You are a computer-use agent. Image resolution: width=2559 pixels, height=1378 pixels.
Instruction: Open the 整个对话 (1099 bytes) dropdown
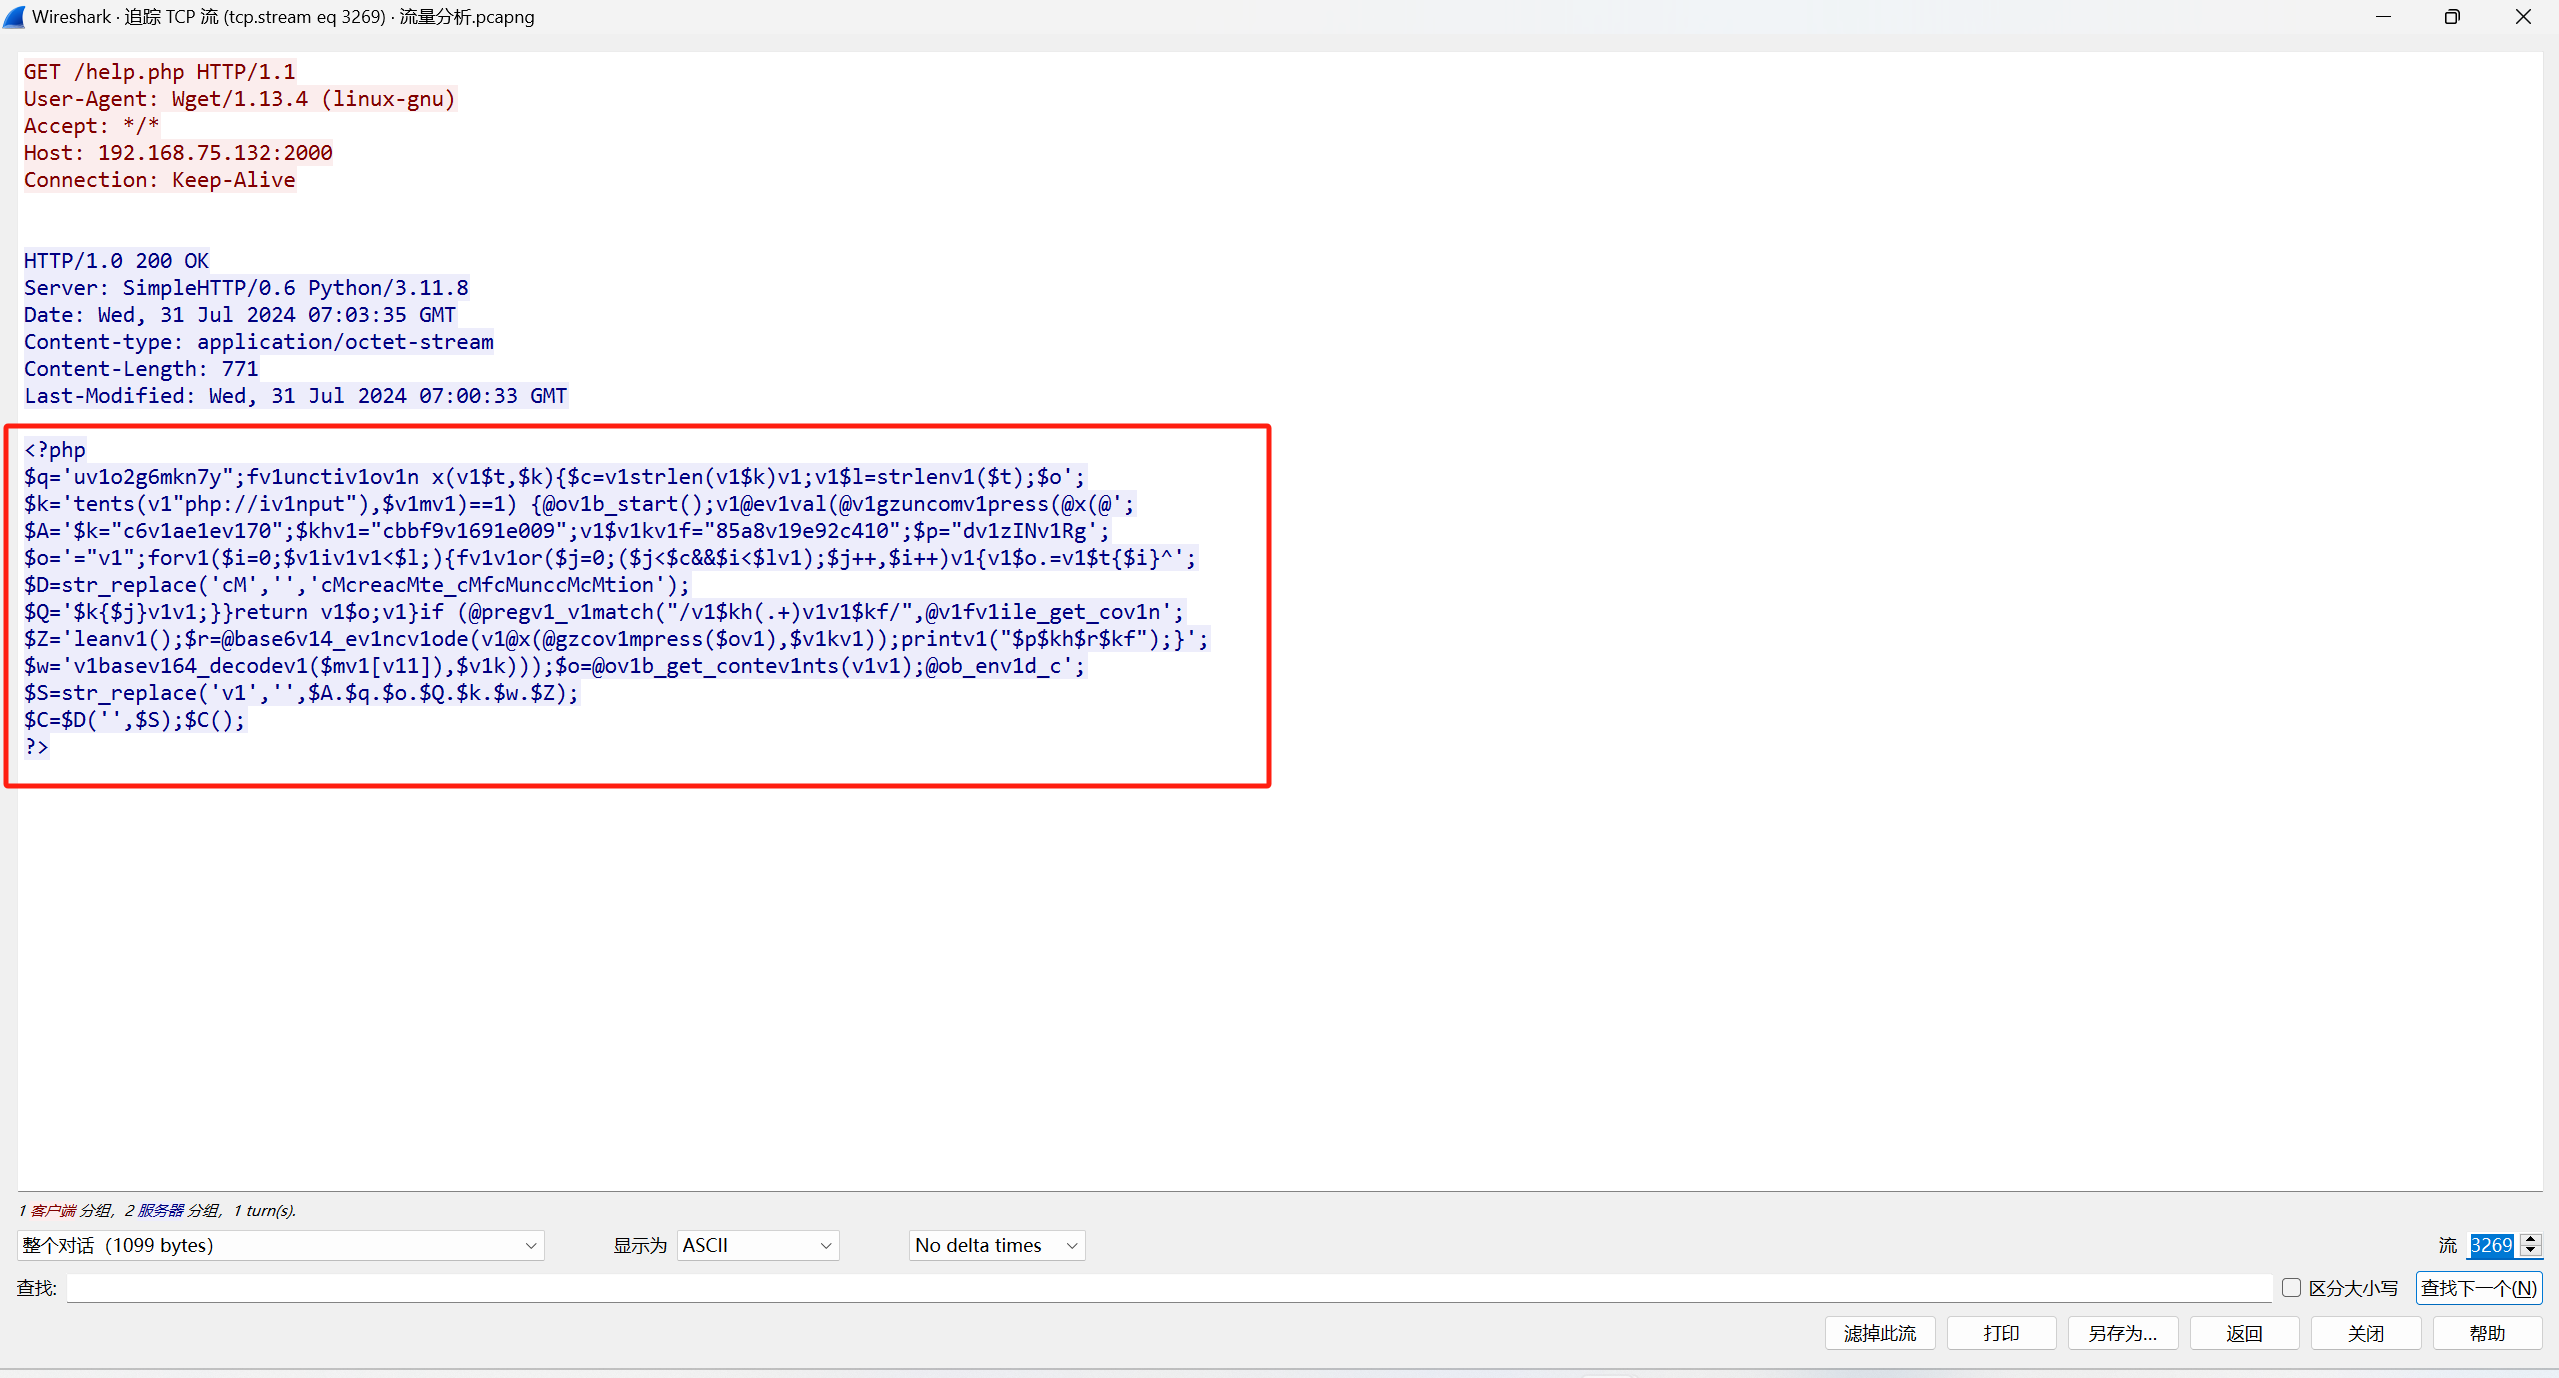pos(280,1245)
